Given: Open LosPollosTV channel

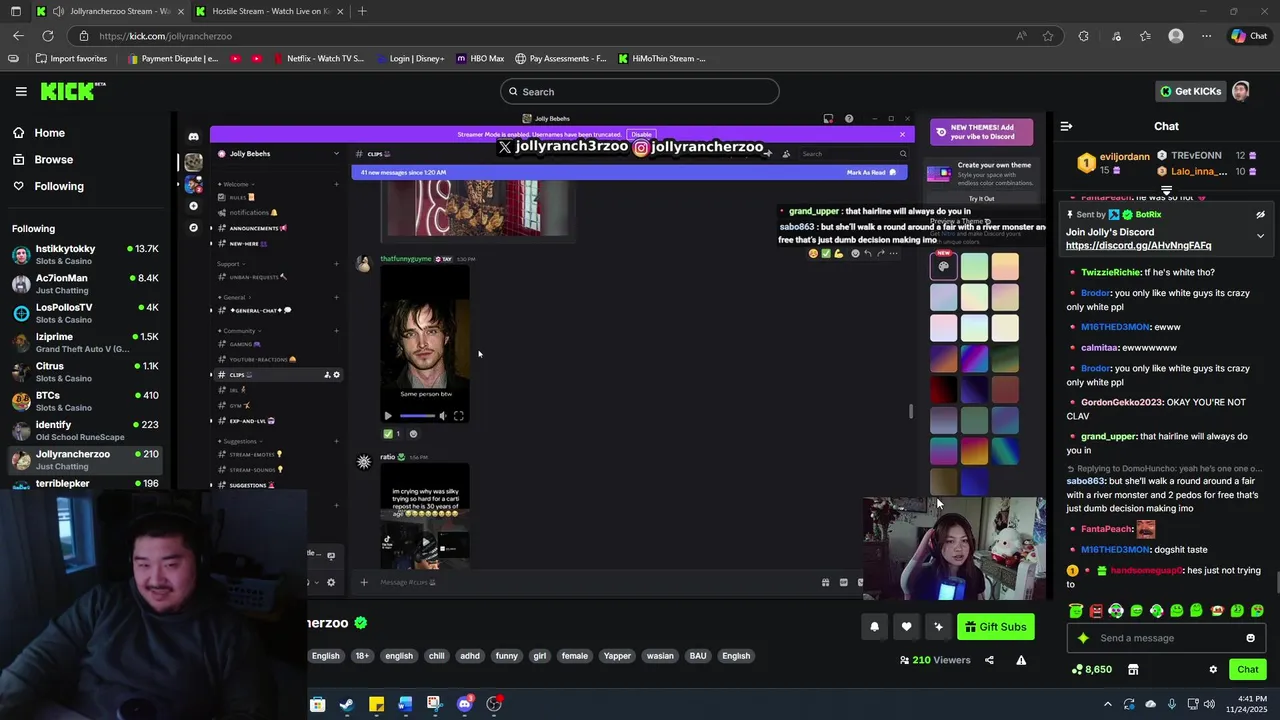Looking at the screenshot, I should 85,313.
